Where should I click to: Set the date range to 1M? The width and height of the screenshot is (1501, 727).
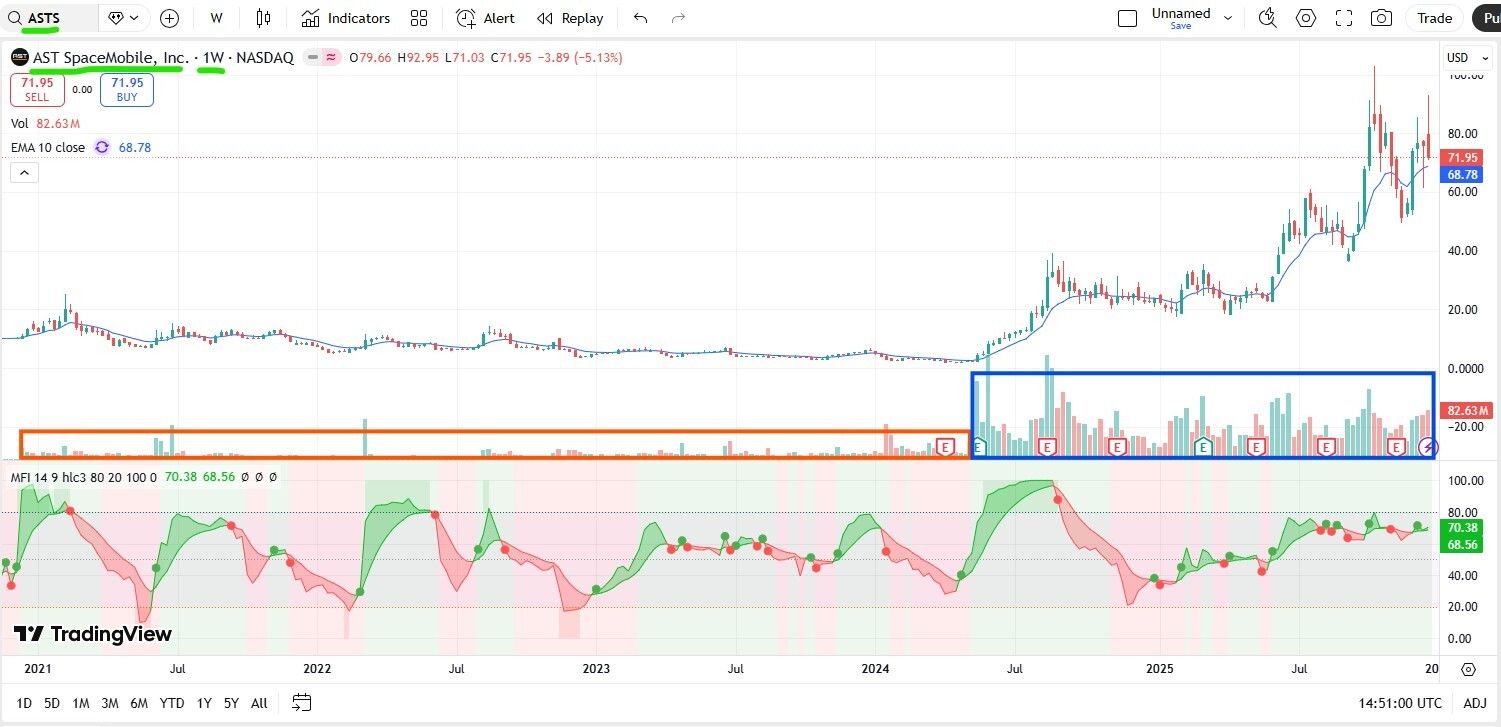tap(81, 703)
